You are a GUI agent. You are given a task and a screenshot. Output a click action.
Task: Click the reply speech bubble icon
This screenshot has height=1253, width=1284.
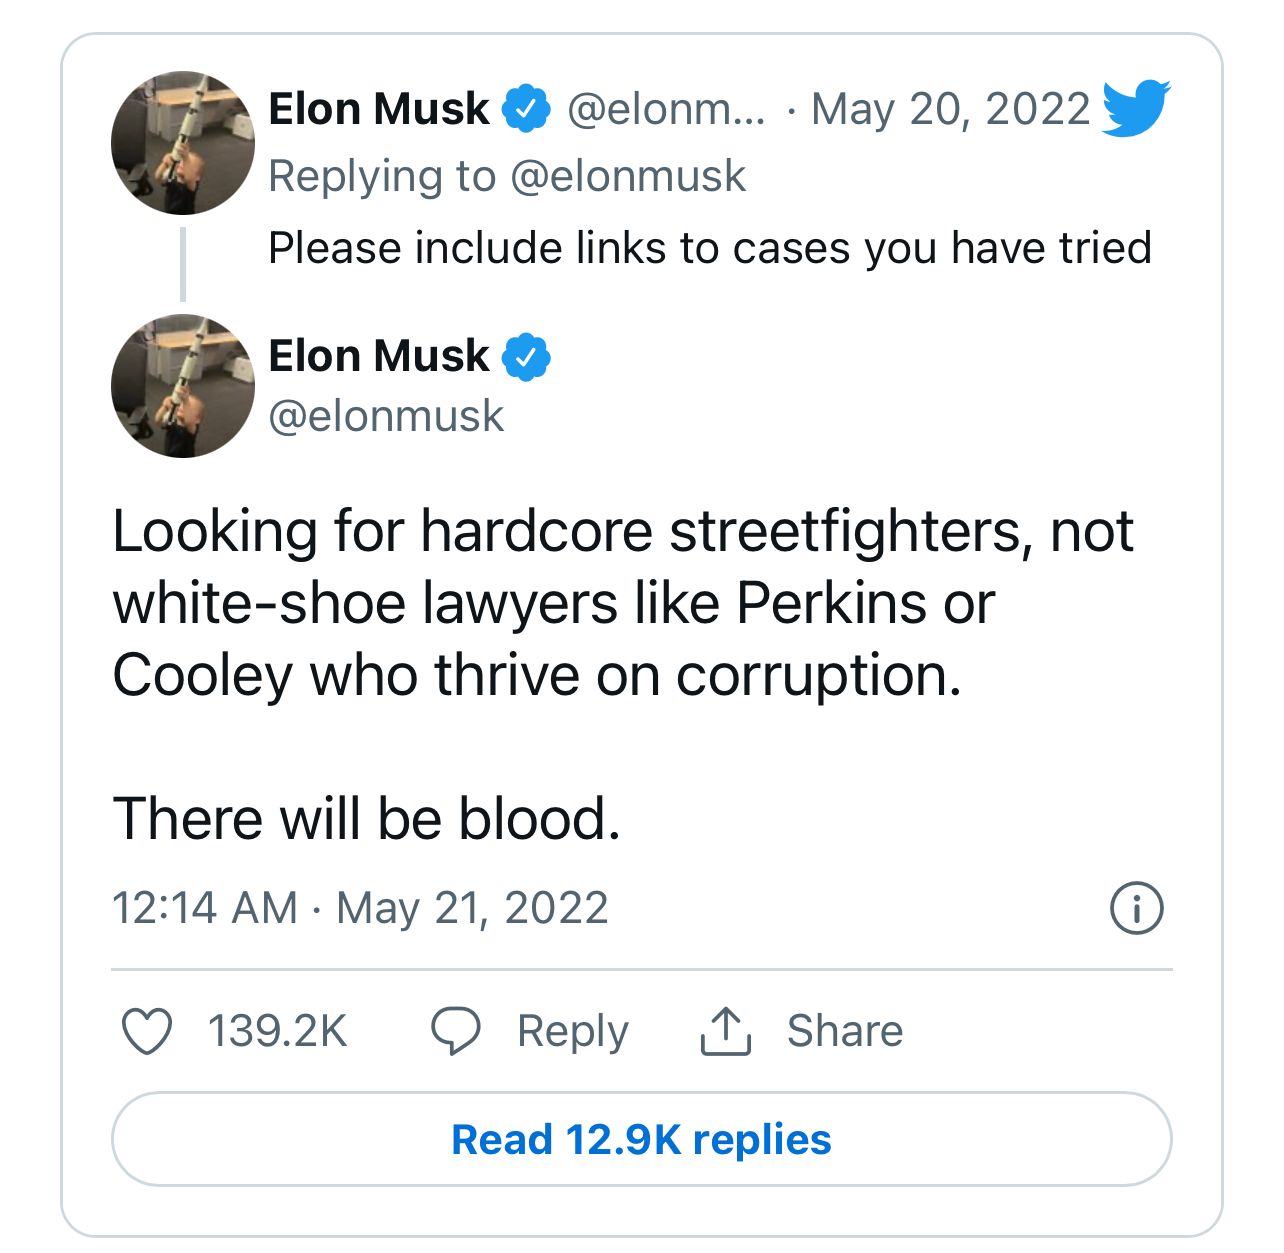pyautogui.click(x=455, y=1031)
